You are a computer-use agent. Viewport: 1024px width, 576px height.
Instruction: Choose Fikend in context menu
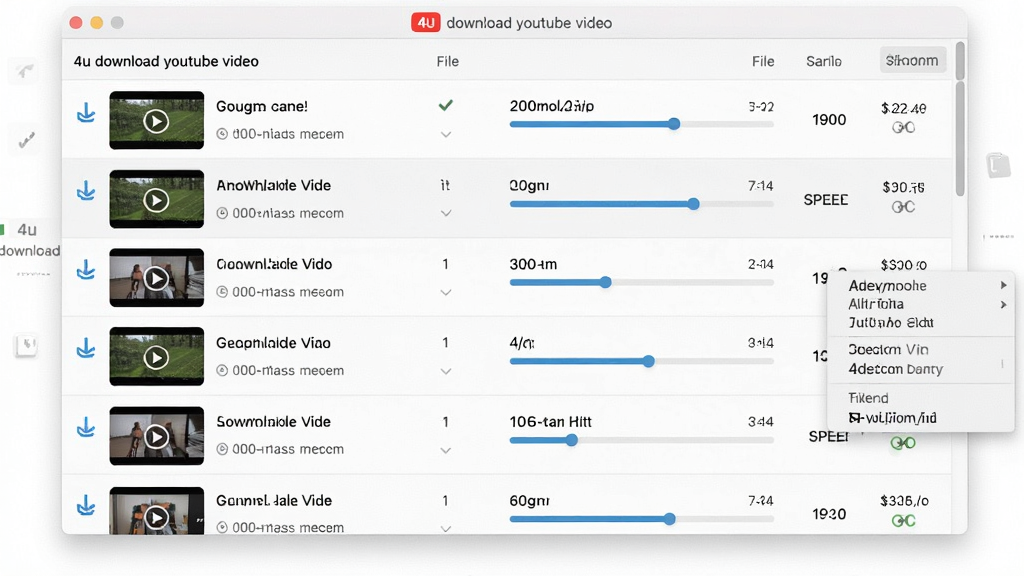click(921, 398)
